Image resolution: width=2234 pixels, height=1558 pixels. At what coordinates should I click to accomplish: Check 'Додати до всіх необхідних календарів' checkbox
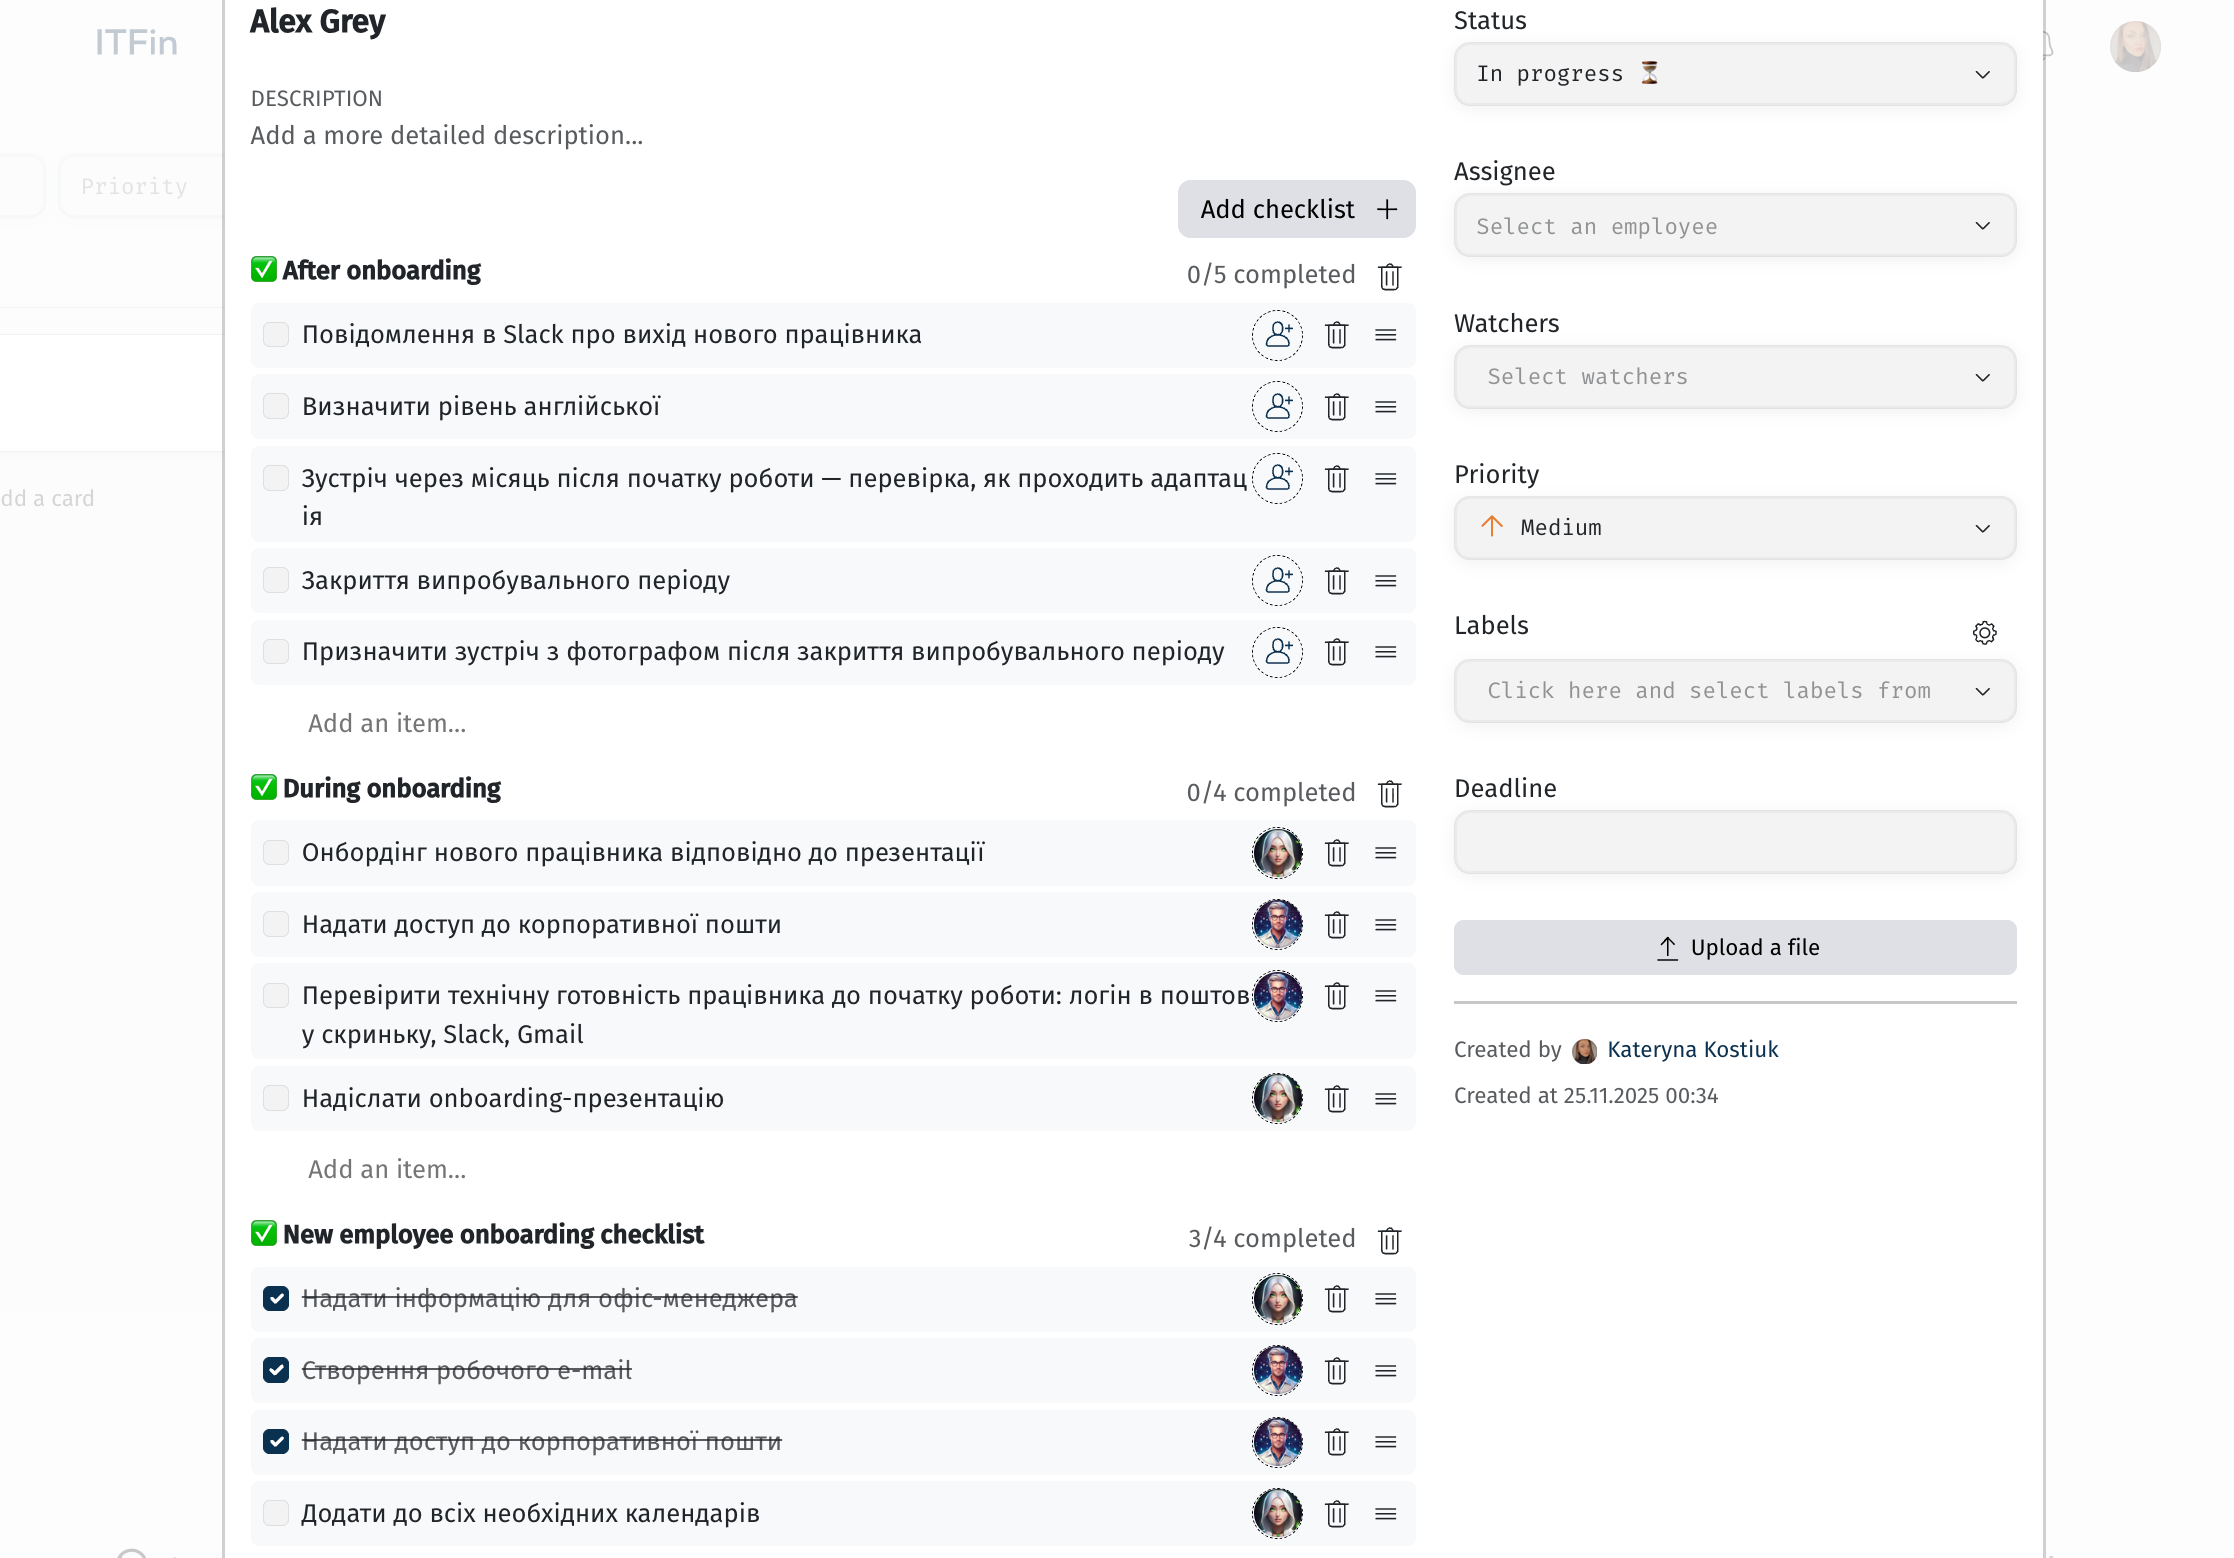click(276, 1513)
